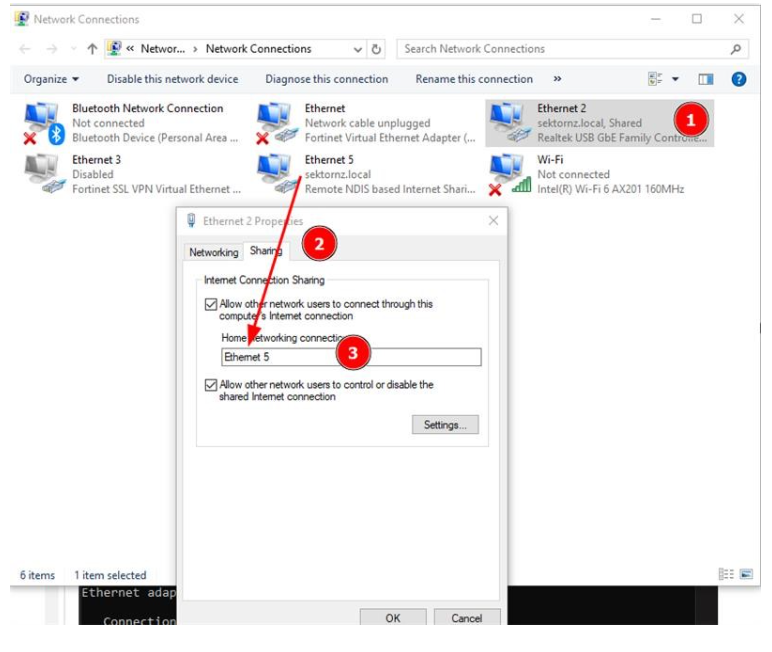Switch to large icons view in status bar

click(x=746, y=574)
